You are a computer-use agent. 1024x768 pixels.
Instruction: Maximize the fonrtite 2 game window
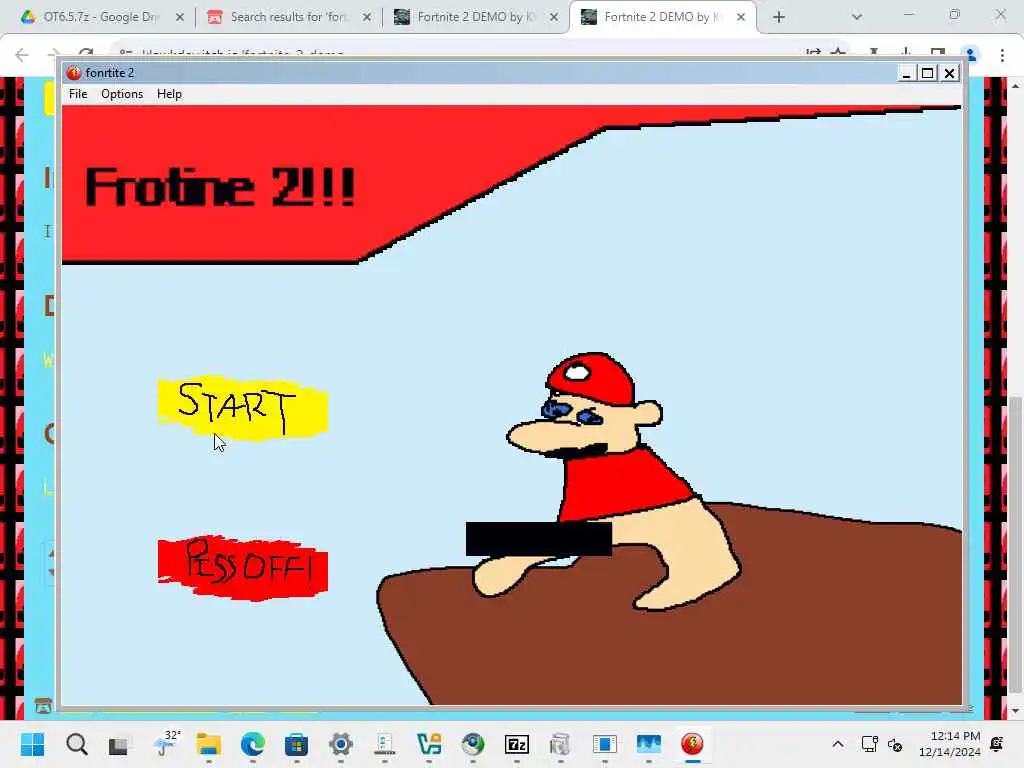pos(927,73)
